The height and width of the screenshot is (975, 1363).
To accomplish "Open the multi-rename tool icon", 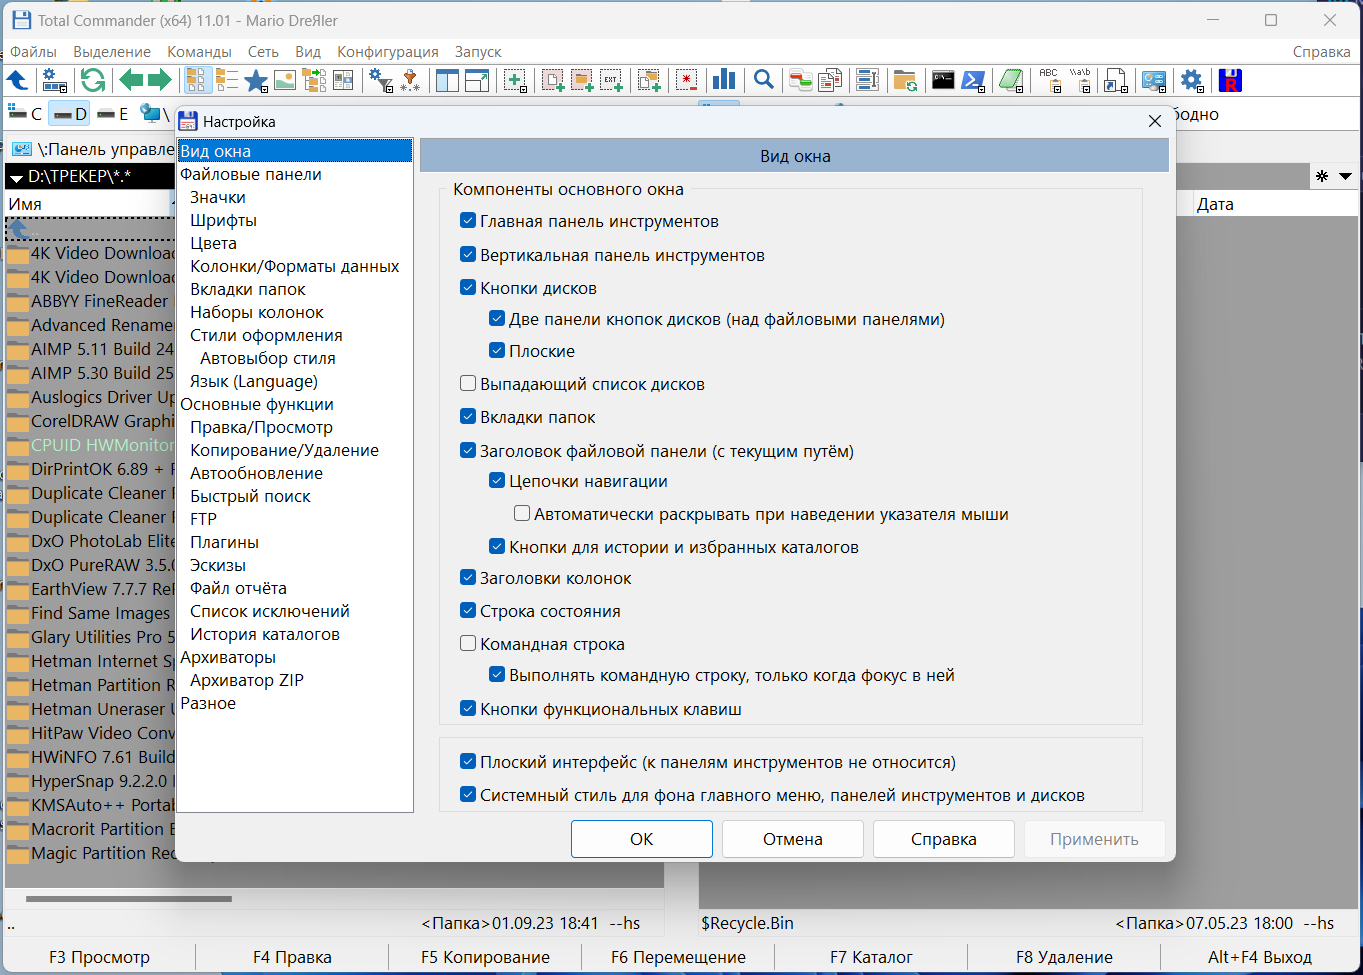I will 867,80.
